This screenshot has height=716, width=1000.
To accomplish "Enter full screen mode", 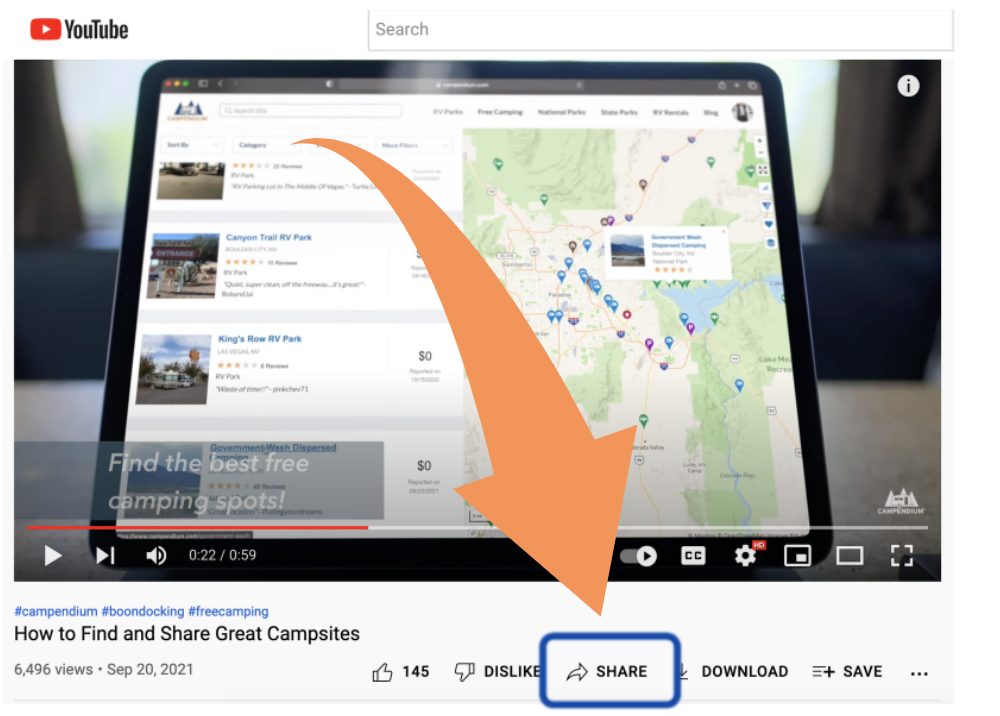I will tap(902, 556).
